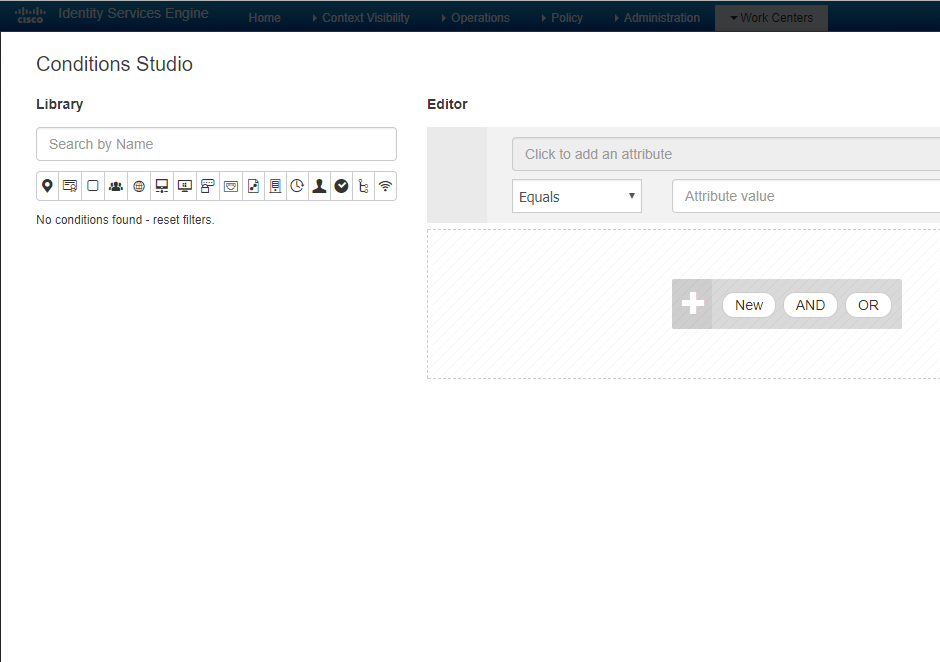Filter by single user silhouette icon

(x=319, y=186)
